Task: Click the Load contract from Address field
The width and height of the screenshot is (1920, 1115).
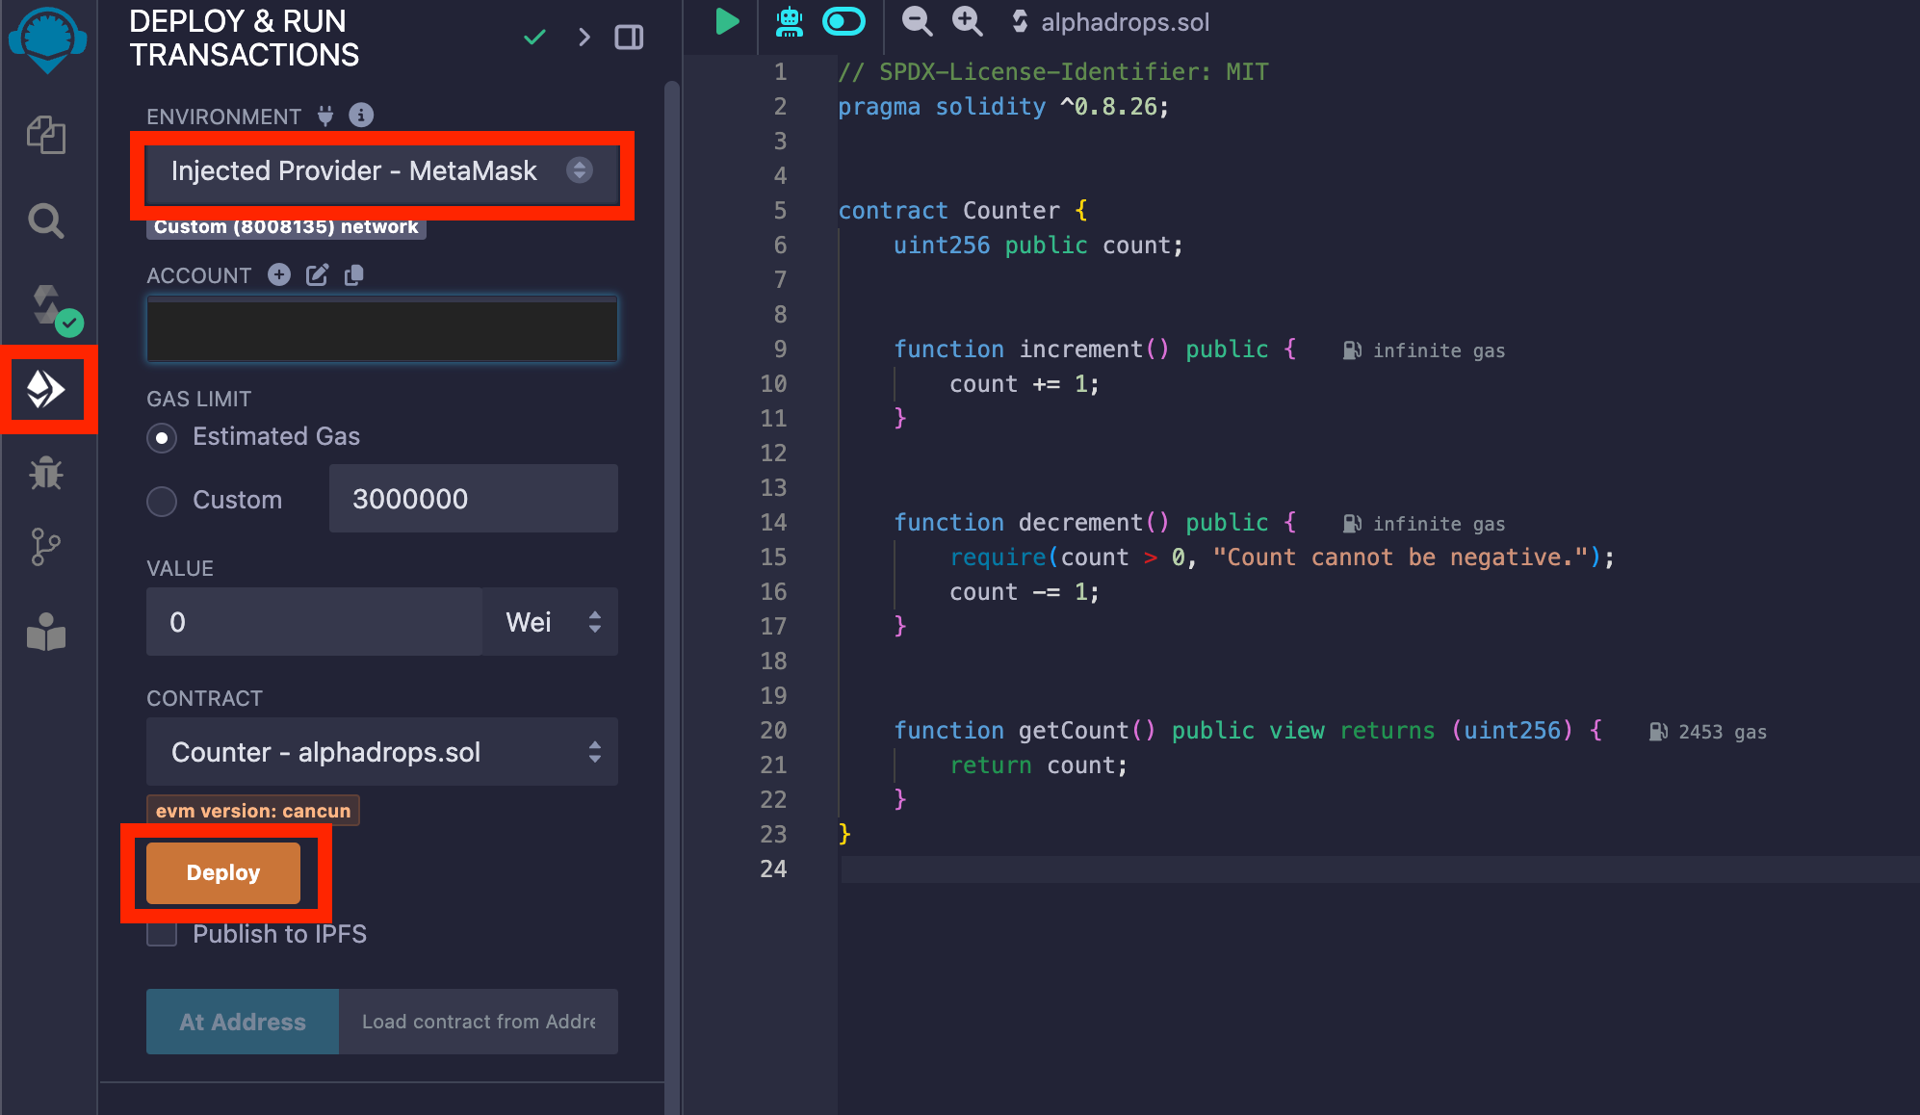Action: tap(478, 1022)
